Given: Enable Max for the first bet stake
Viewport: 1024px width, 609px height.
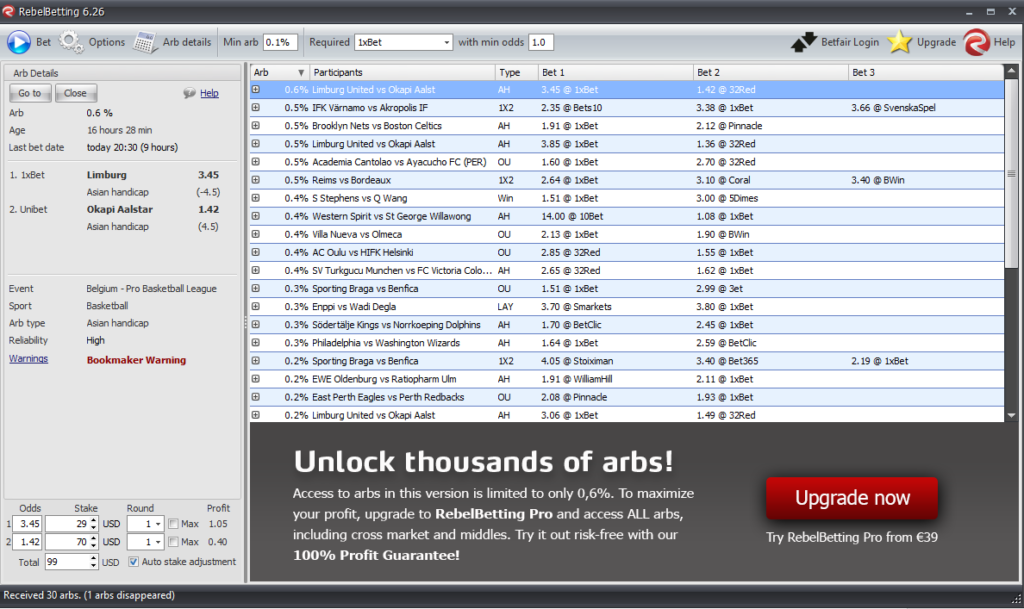Looking at the screenshot, I should click(173, 523).
